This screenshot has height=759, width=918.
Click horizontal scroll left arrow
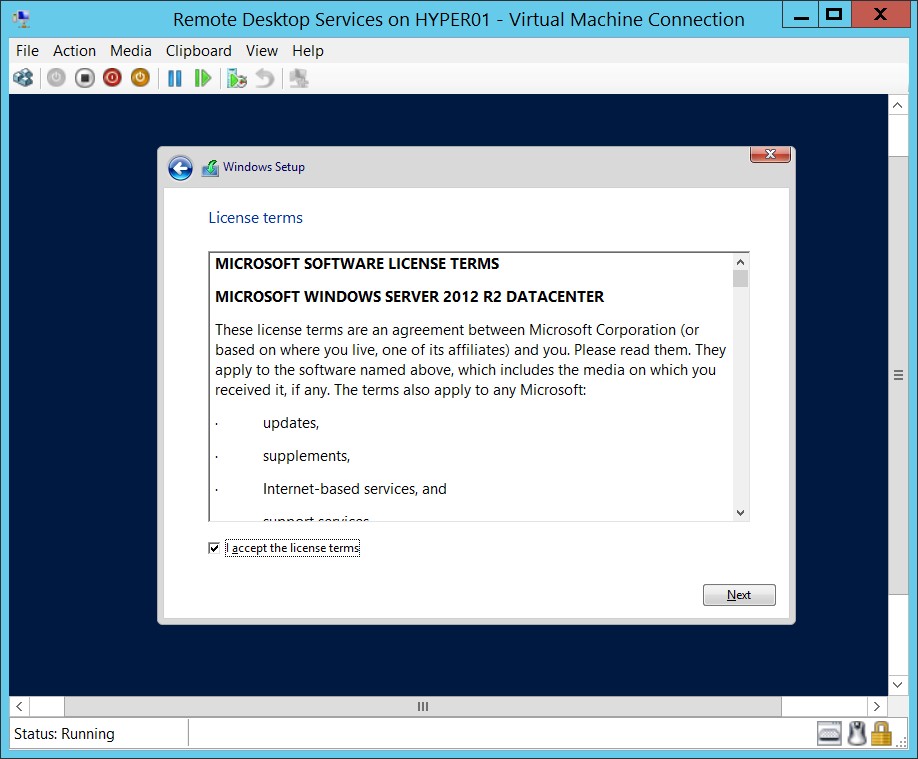click(19, 706)
